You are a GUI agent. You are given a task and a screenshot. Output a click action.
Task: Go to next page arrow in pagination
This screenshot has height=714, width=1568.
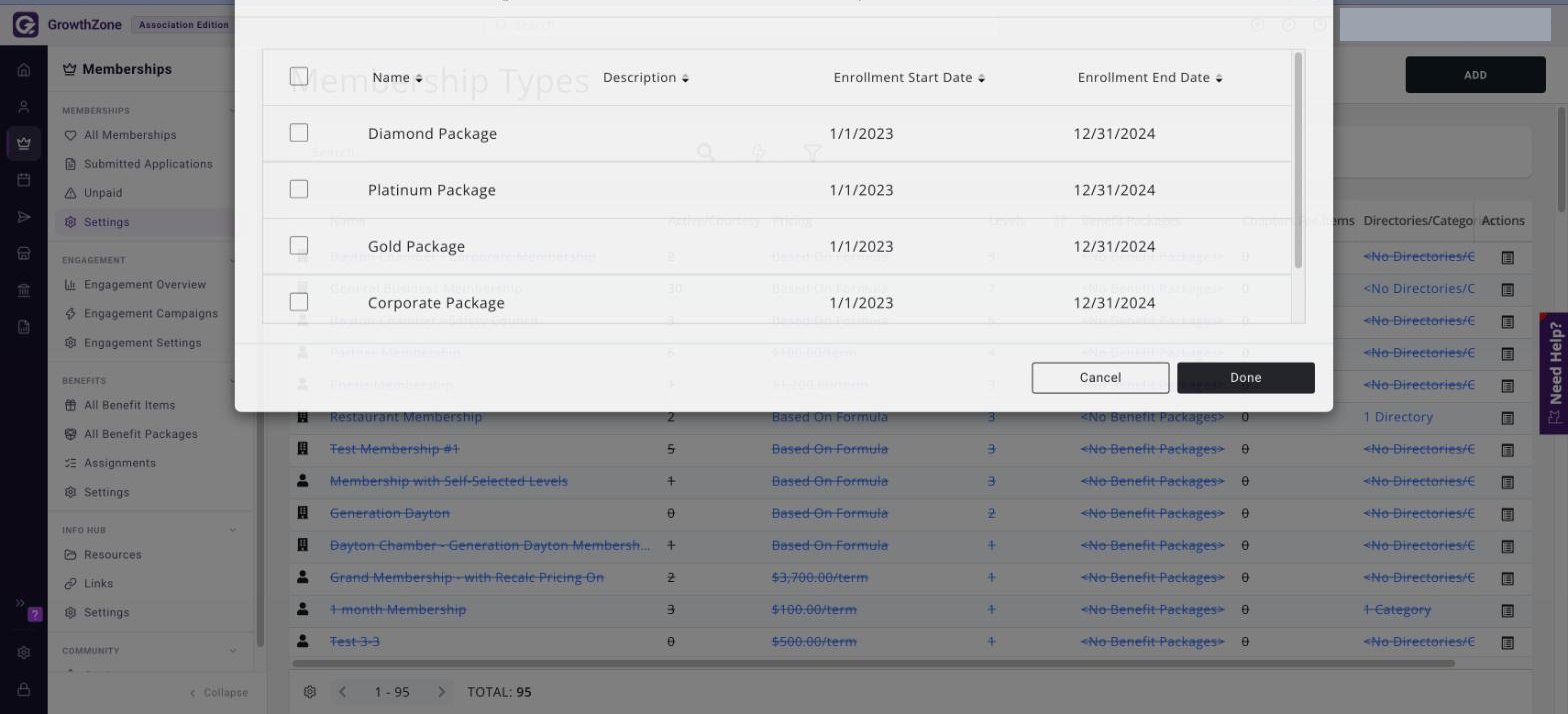pyautogui.click(x=441, y=692)
